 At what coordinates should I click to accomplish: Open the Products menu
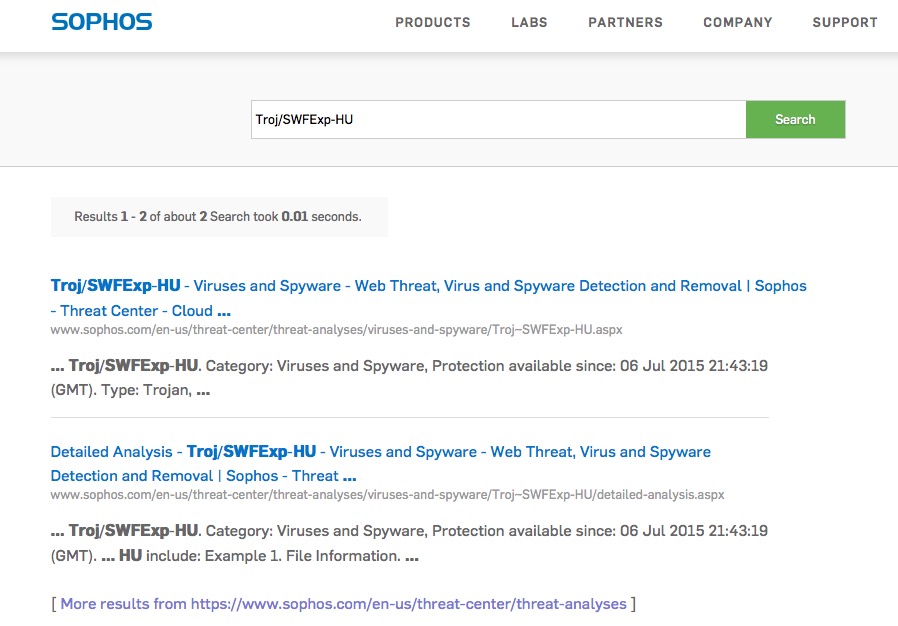coord(432,22)
